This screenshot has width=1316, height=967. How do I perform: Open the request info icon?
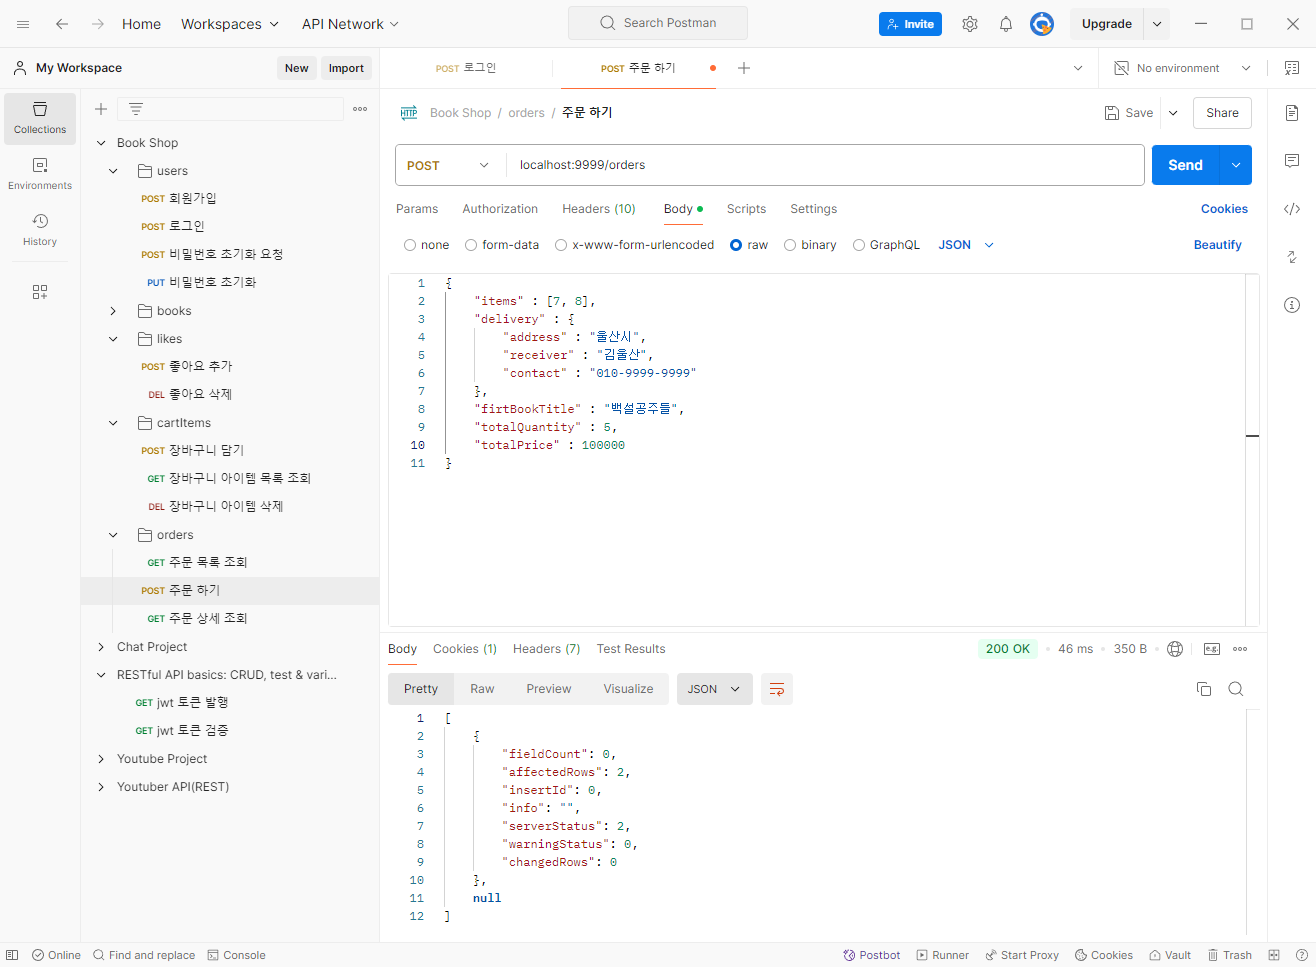click(1292, 305)
